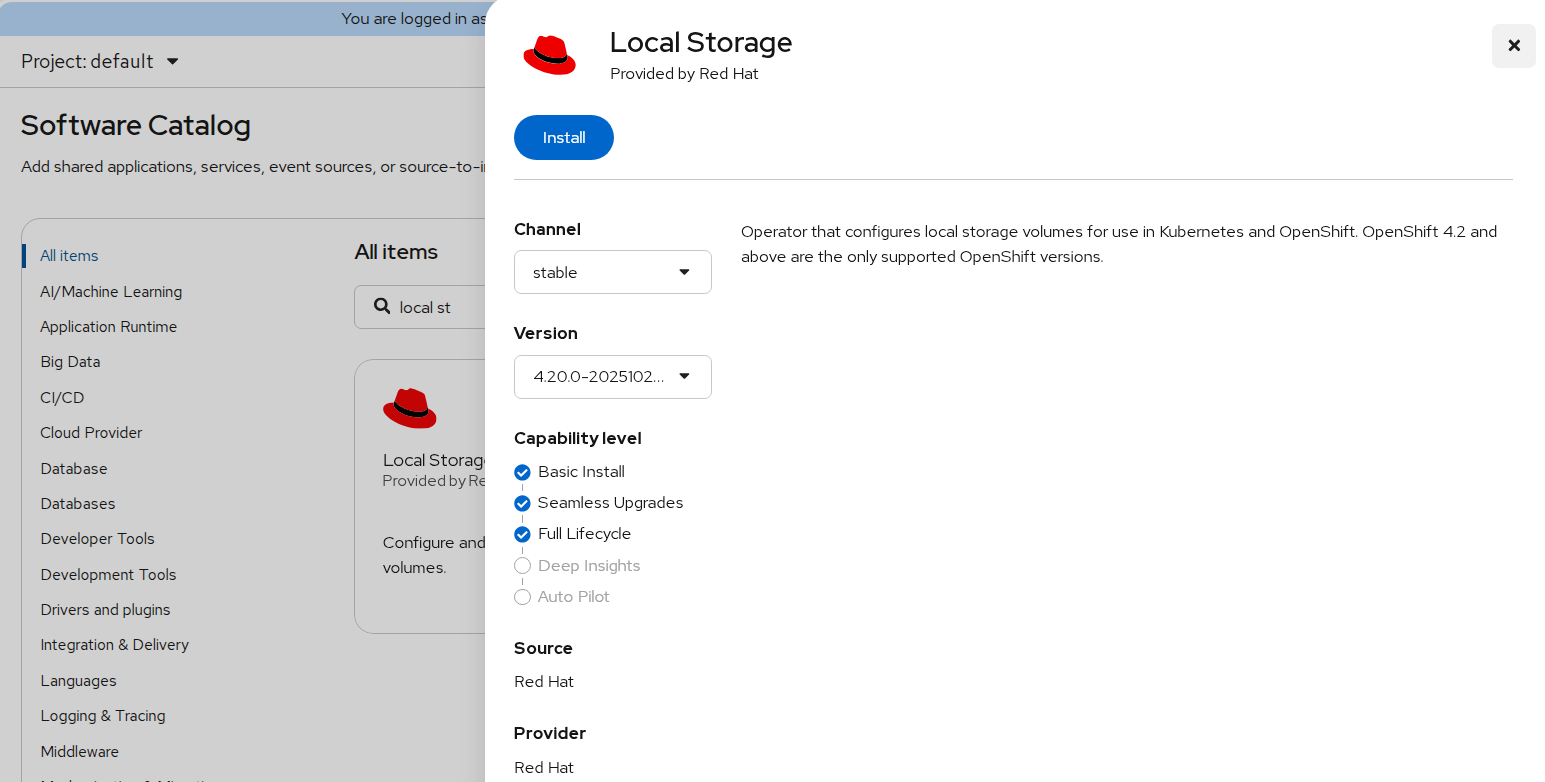The height and width of the screenshot is (782, 1545).
Task: Click the Seamless Upgrades checkmark icon
Action: (522, 503)
